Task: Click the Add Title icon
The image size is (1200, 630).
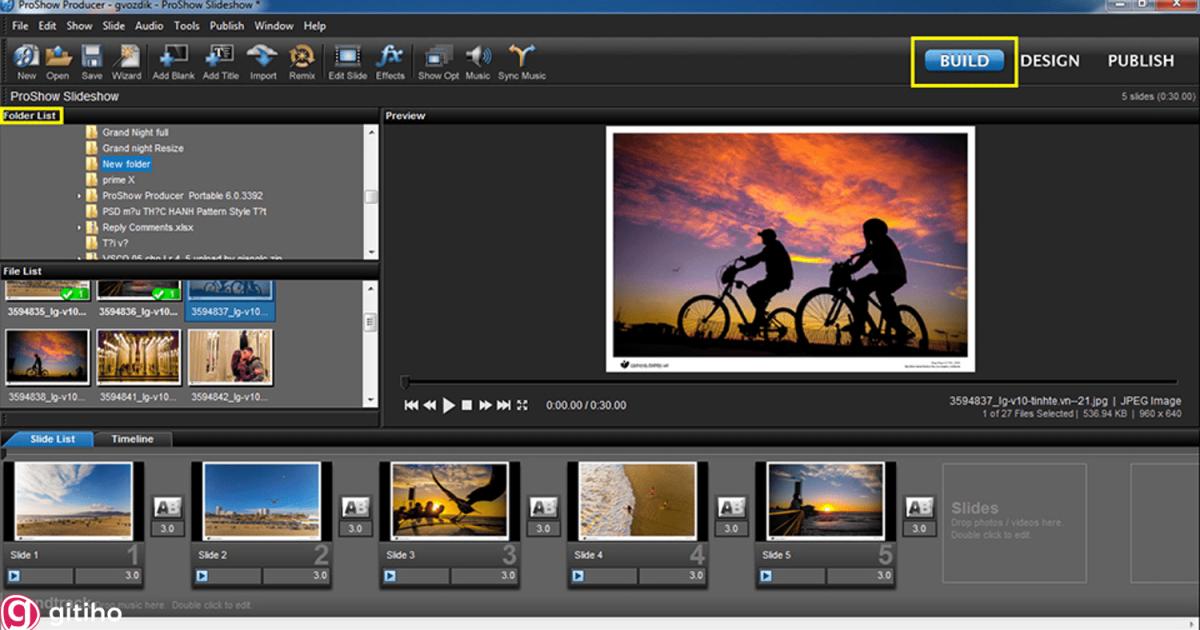Action: tap(220, 58)
